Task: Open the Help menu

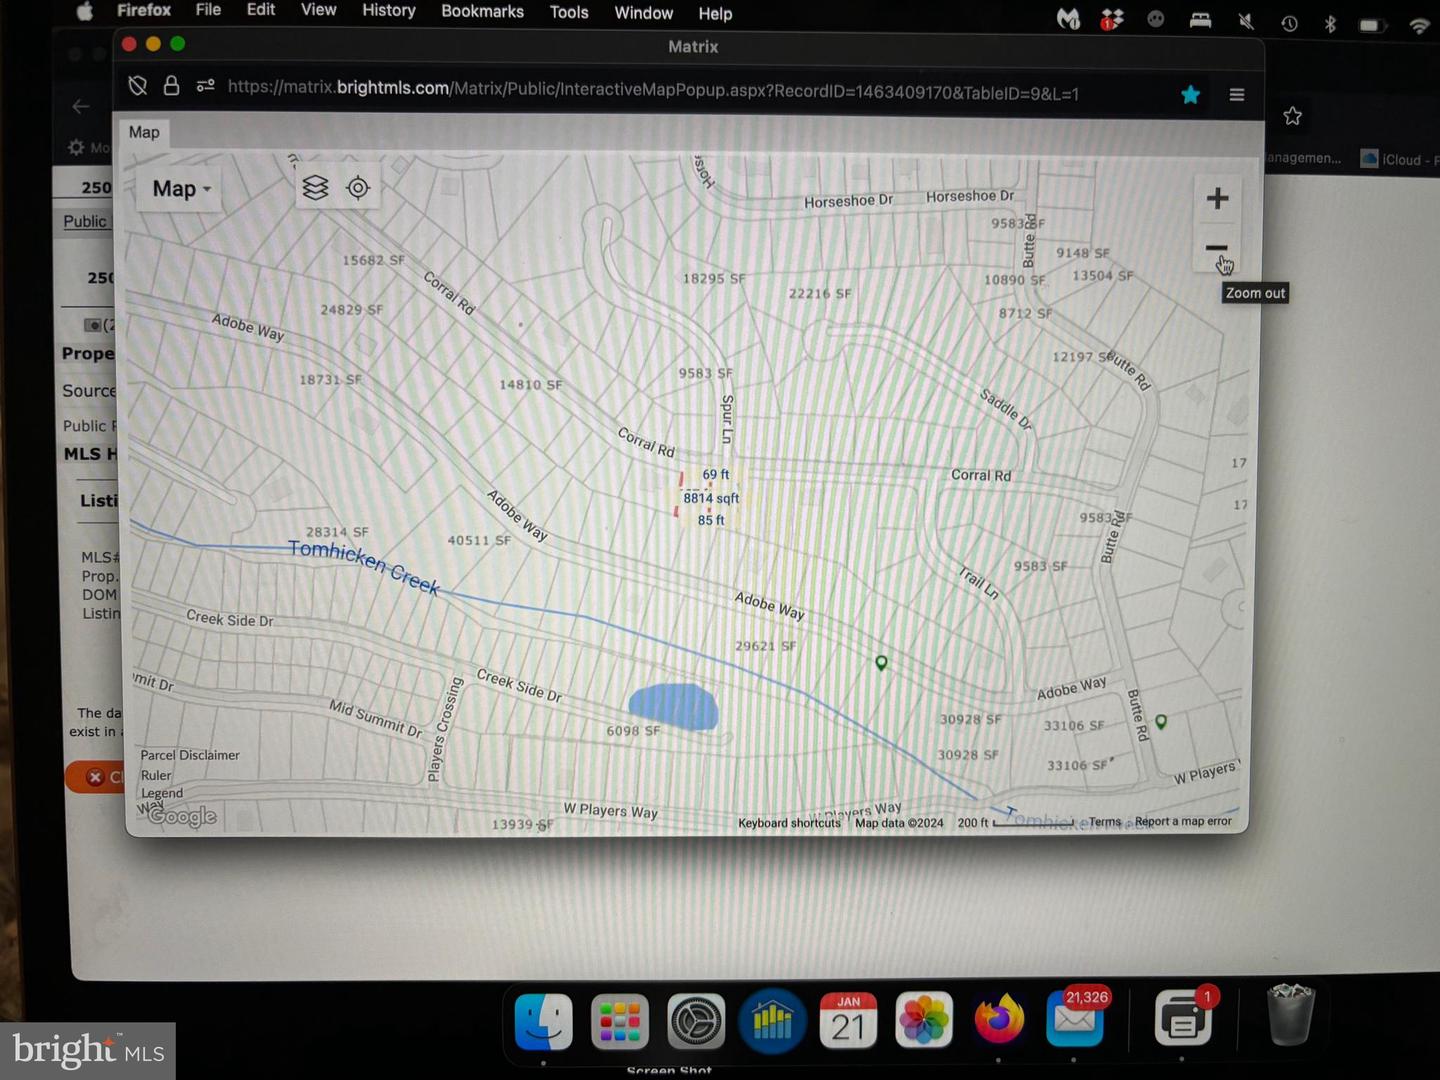Action: [x=715, y=14]
